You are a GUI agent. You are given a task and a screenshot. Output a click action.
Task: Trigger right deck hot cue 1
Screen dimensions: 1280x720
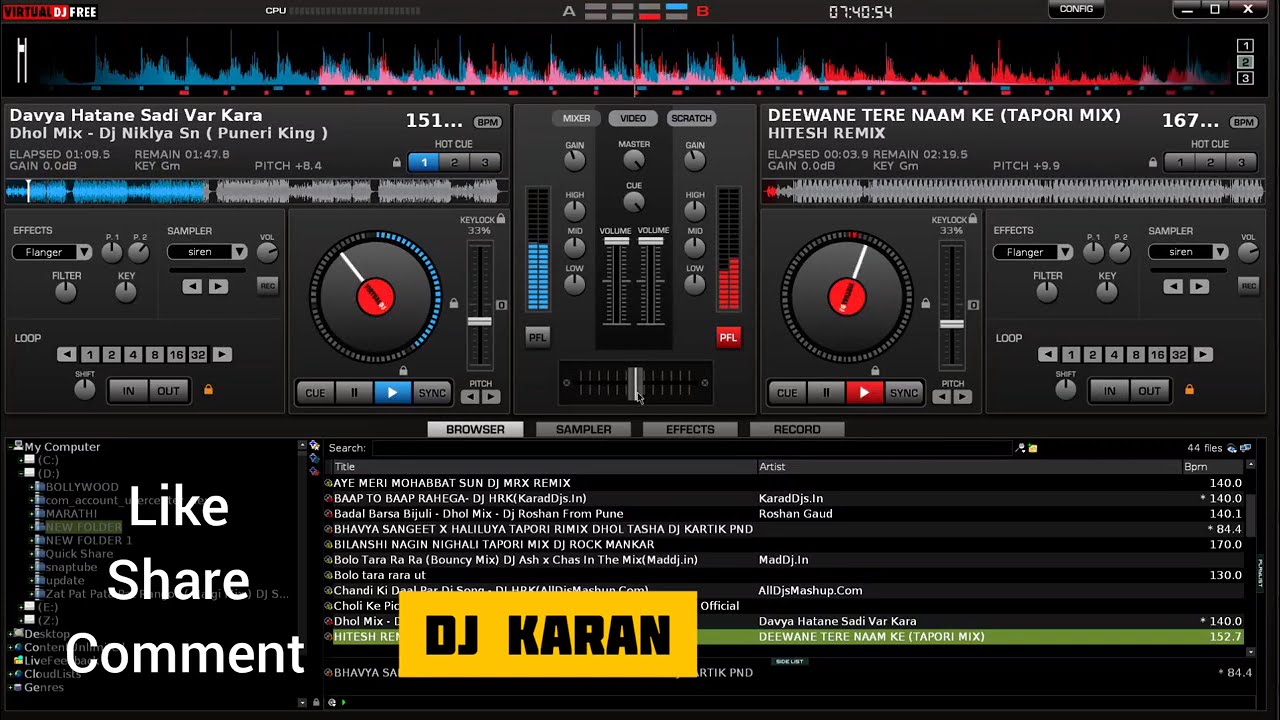[x=1179, y=162]
